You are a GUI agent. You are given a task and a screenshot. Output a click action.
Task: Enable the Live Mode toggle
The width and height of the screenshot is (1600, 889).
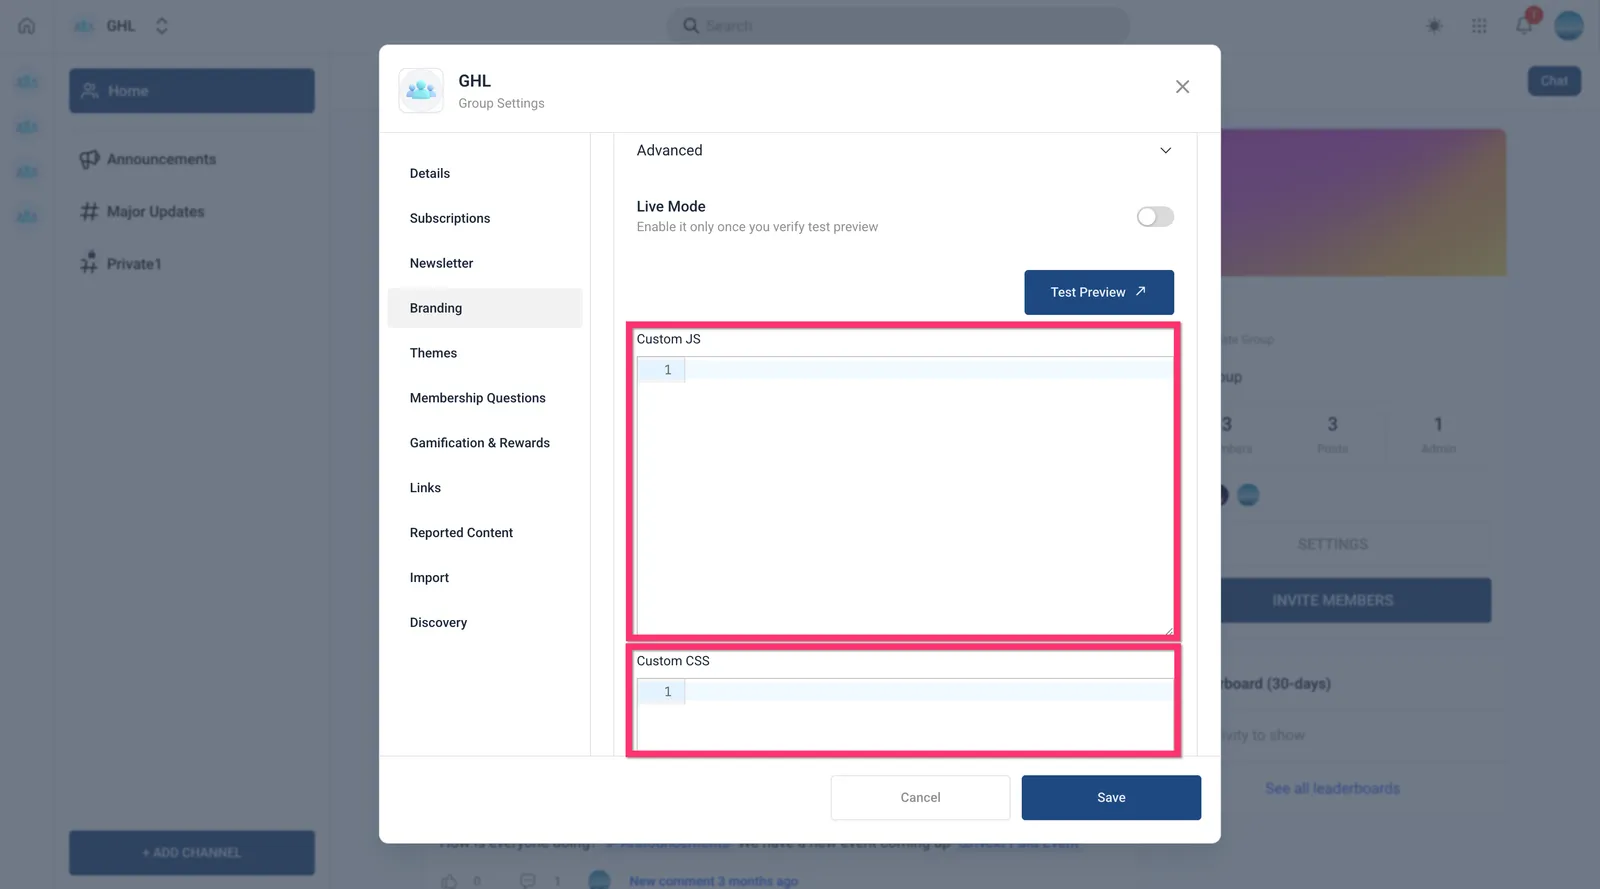point(1155,217)
